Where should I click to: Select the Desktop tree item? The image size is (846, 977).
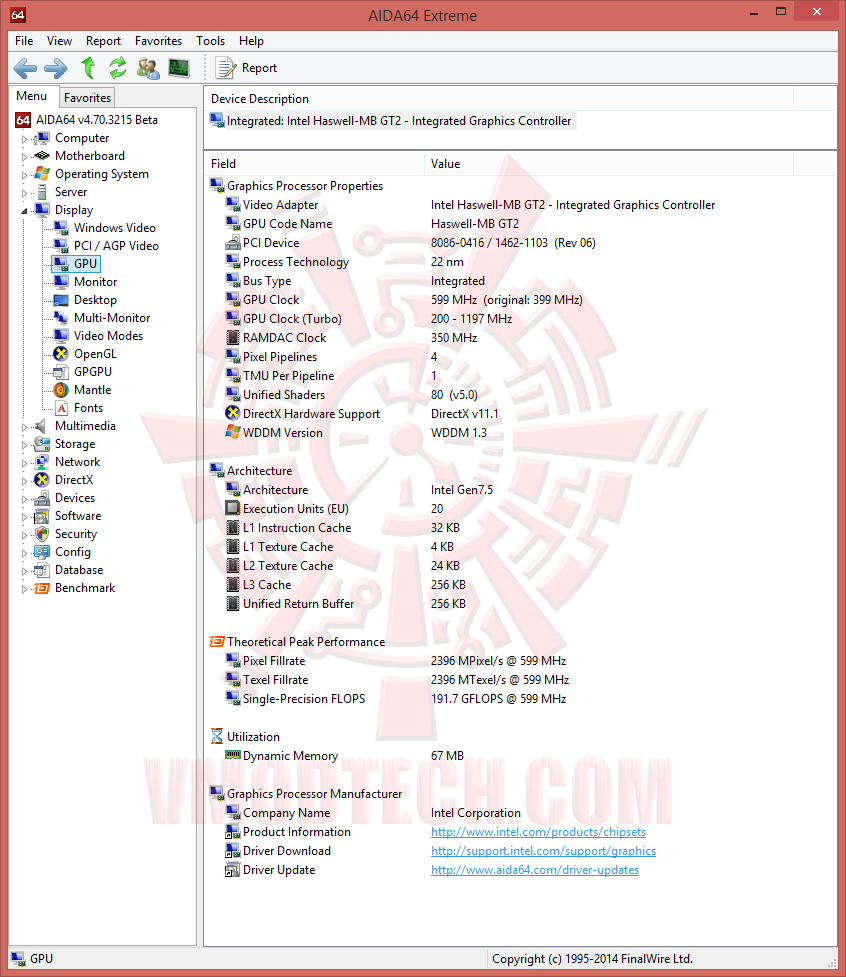pyautogui.click(x=95, y=300)
